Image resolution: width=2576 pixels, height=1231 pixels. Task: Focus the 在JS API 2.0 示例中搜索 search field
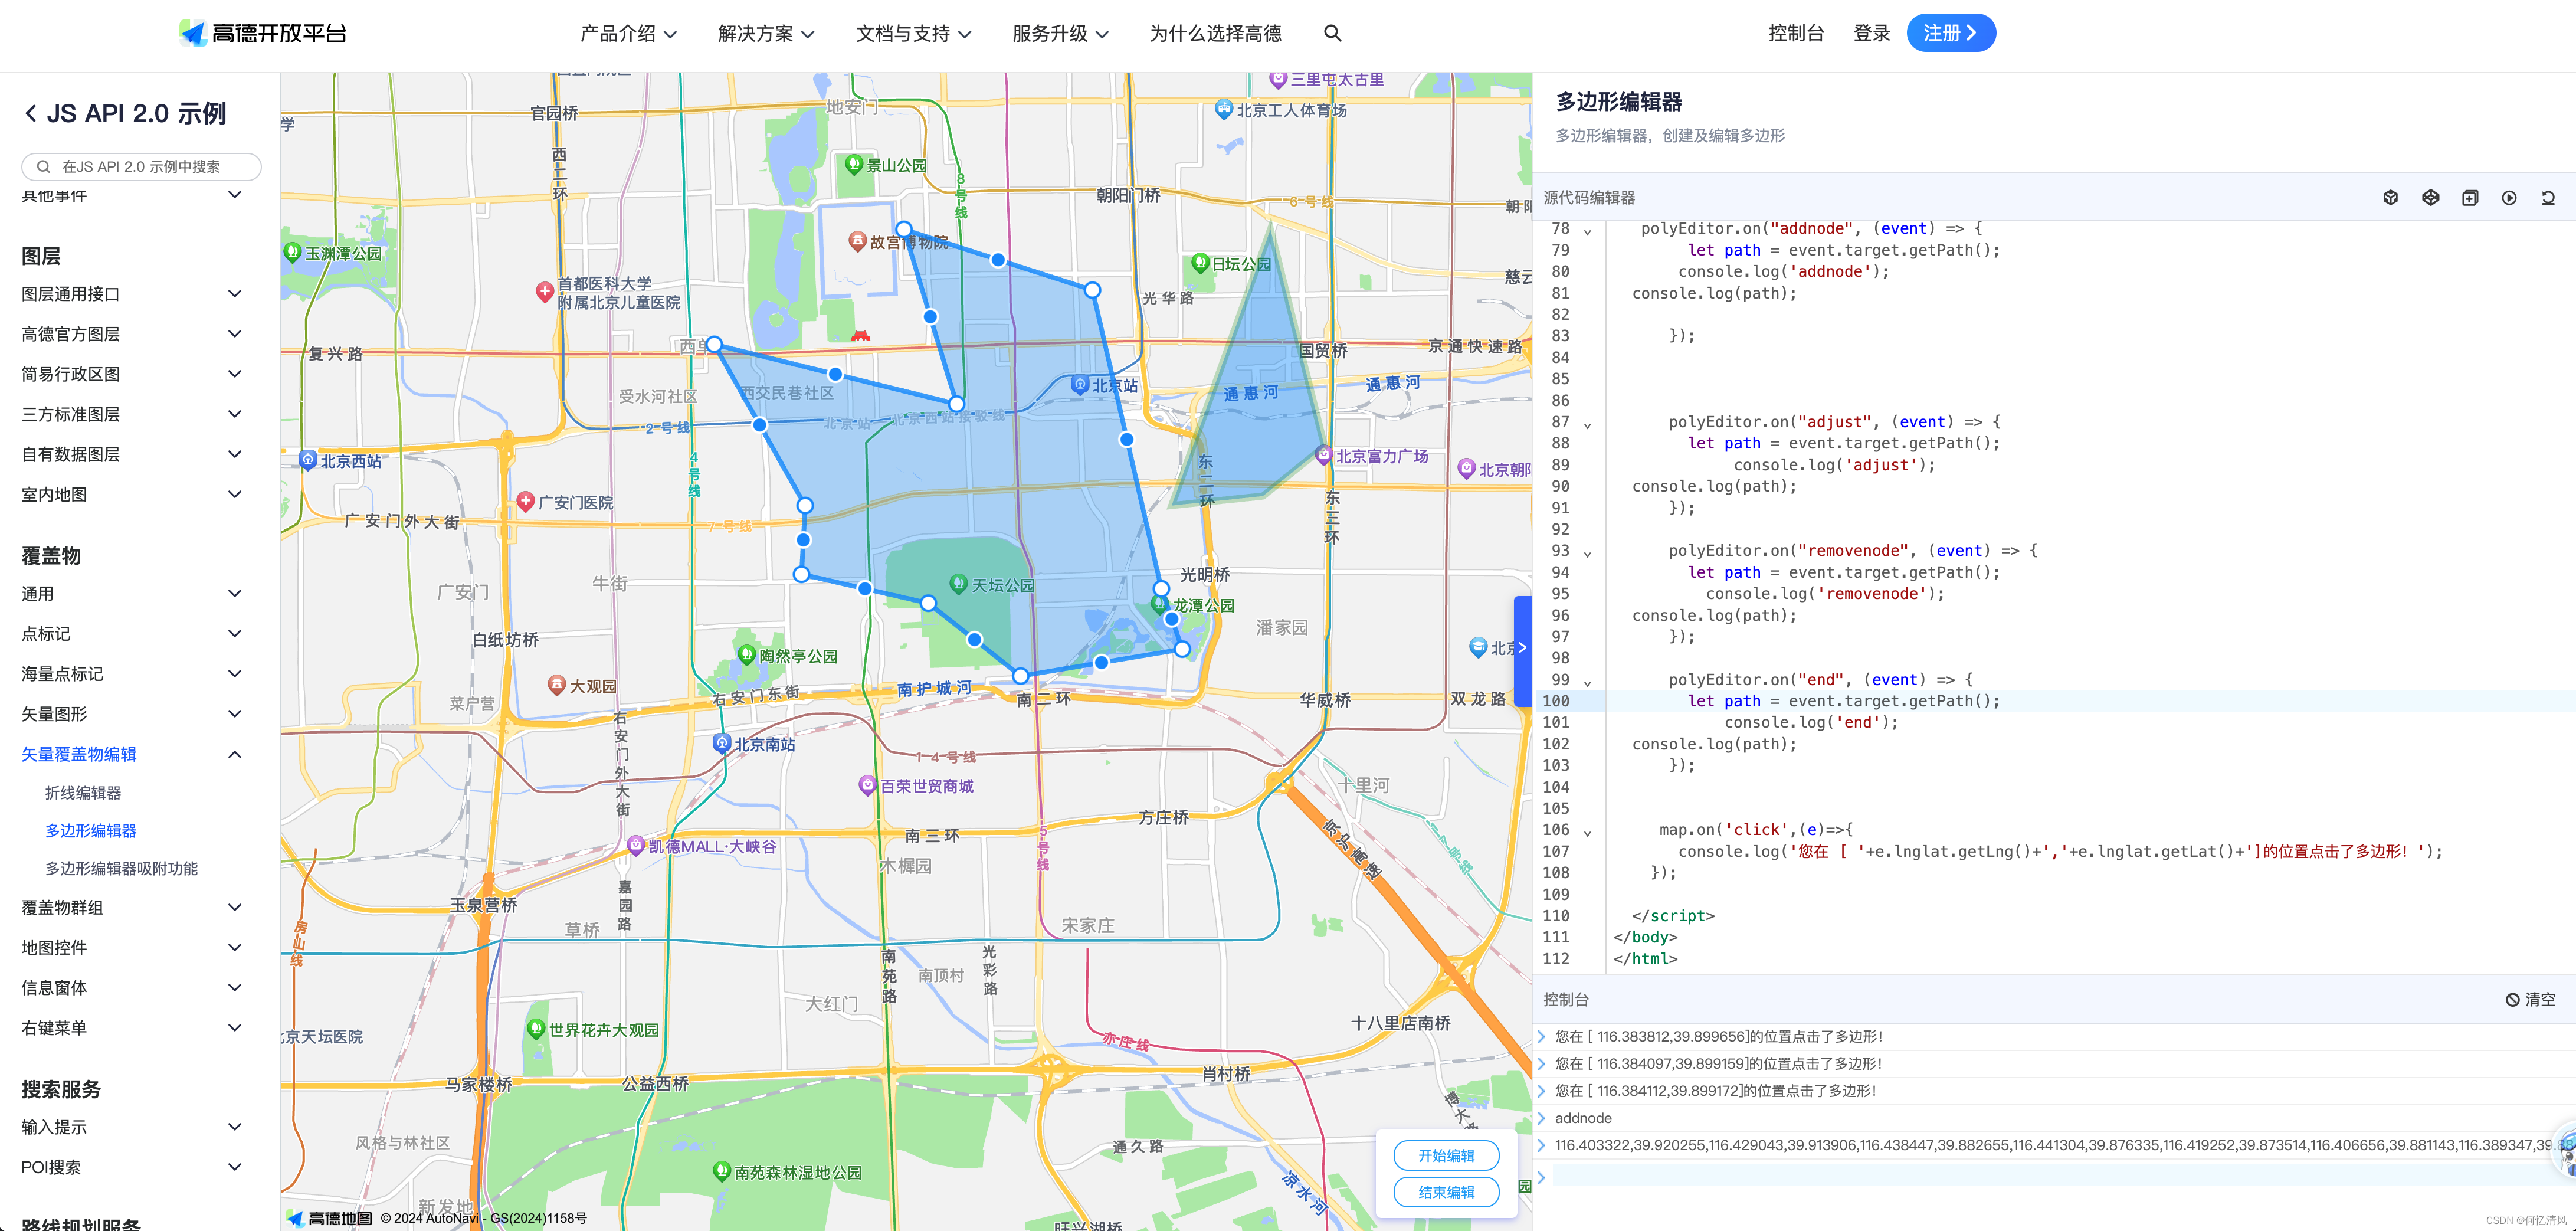point(141,167)
